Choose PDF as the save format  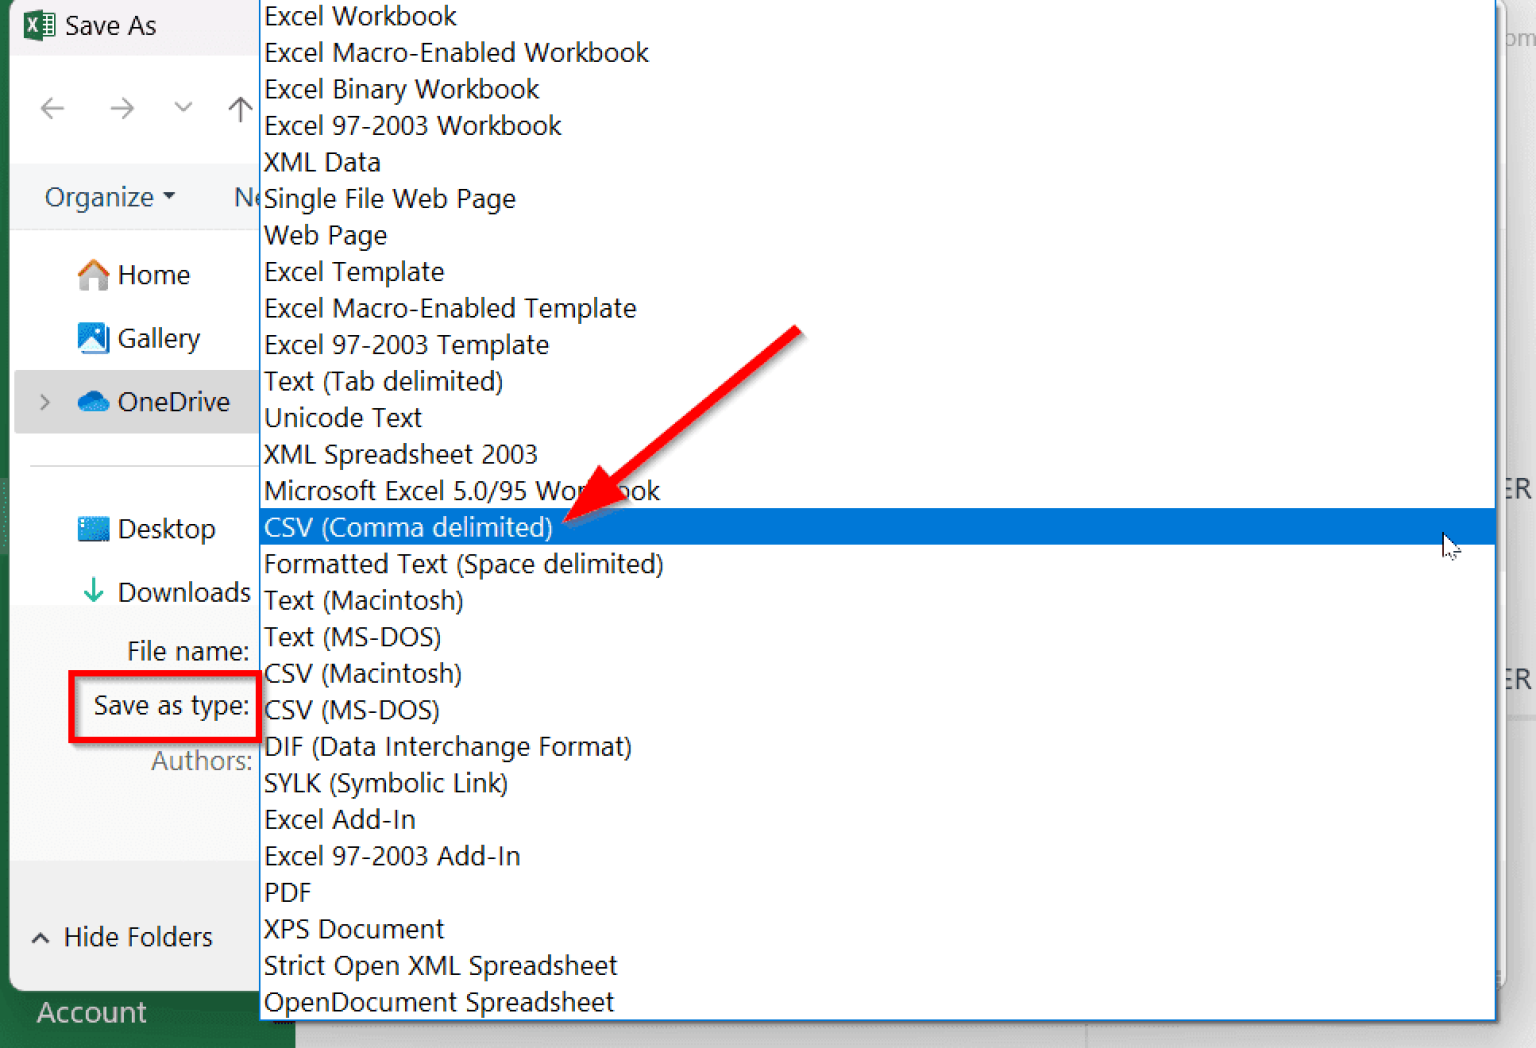coord(287,892)
